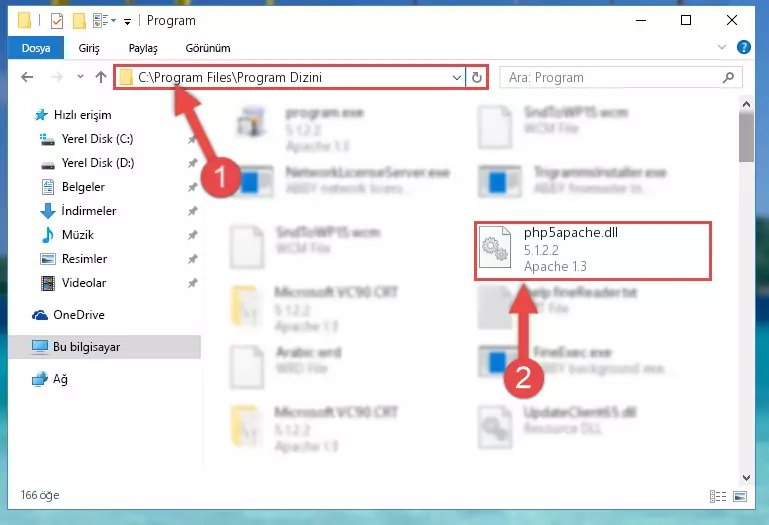This screenshot has width=769, height=525.
Task: Go up one folder level
Action: click(x=101, y=77)
